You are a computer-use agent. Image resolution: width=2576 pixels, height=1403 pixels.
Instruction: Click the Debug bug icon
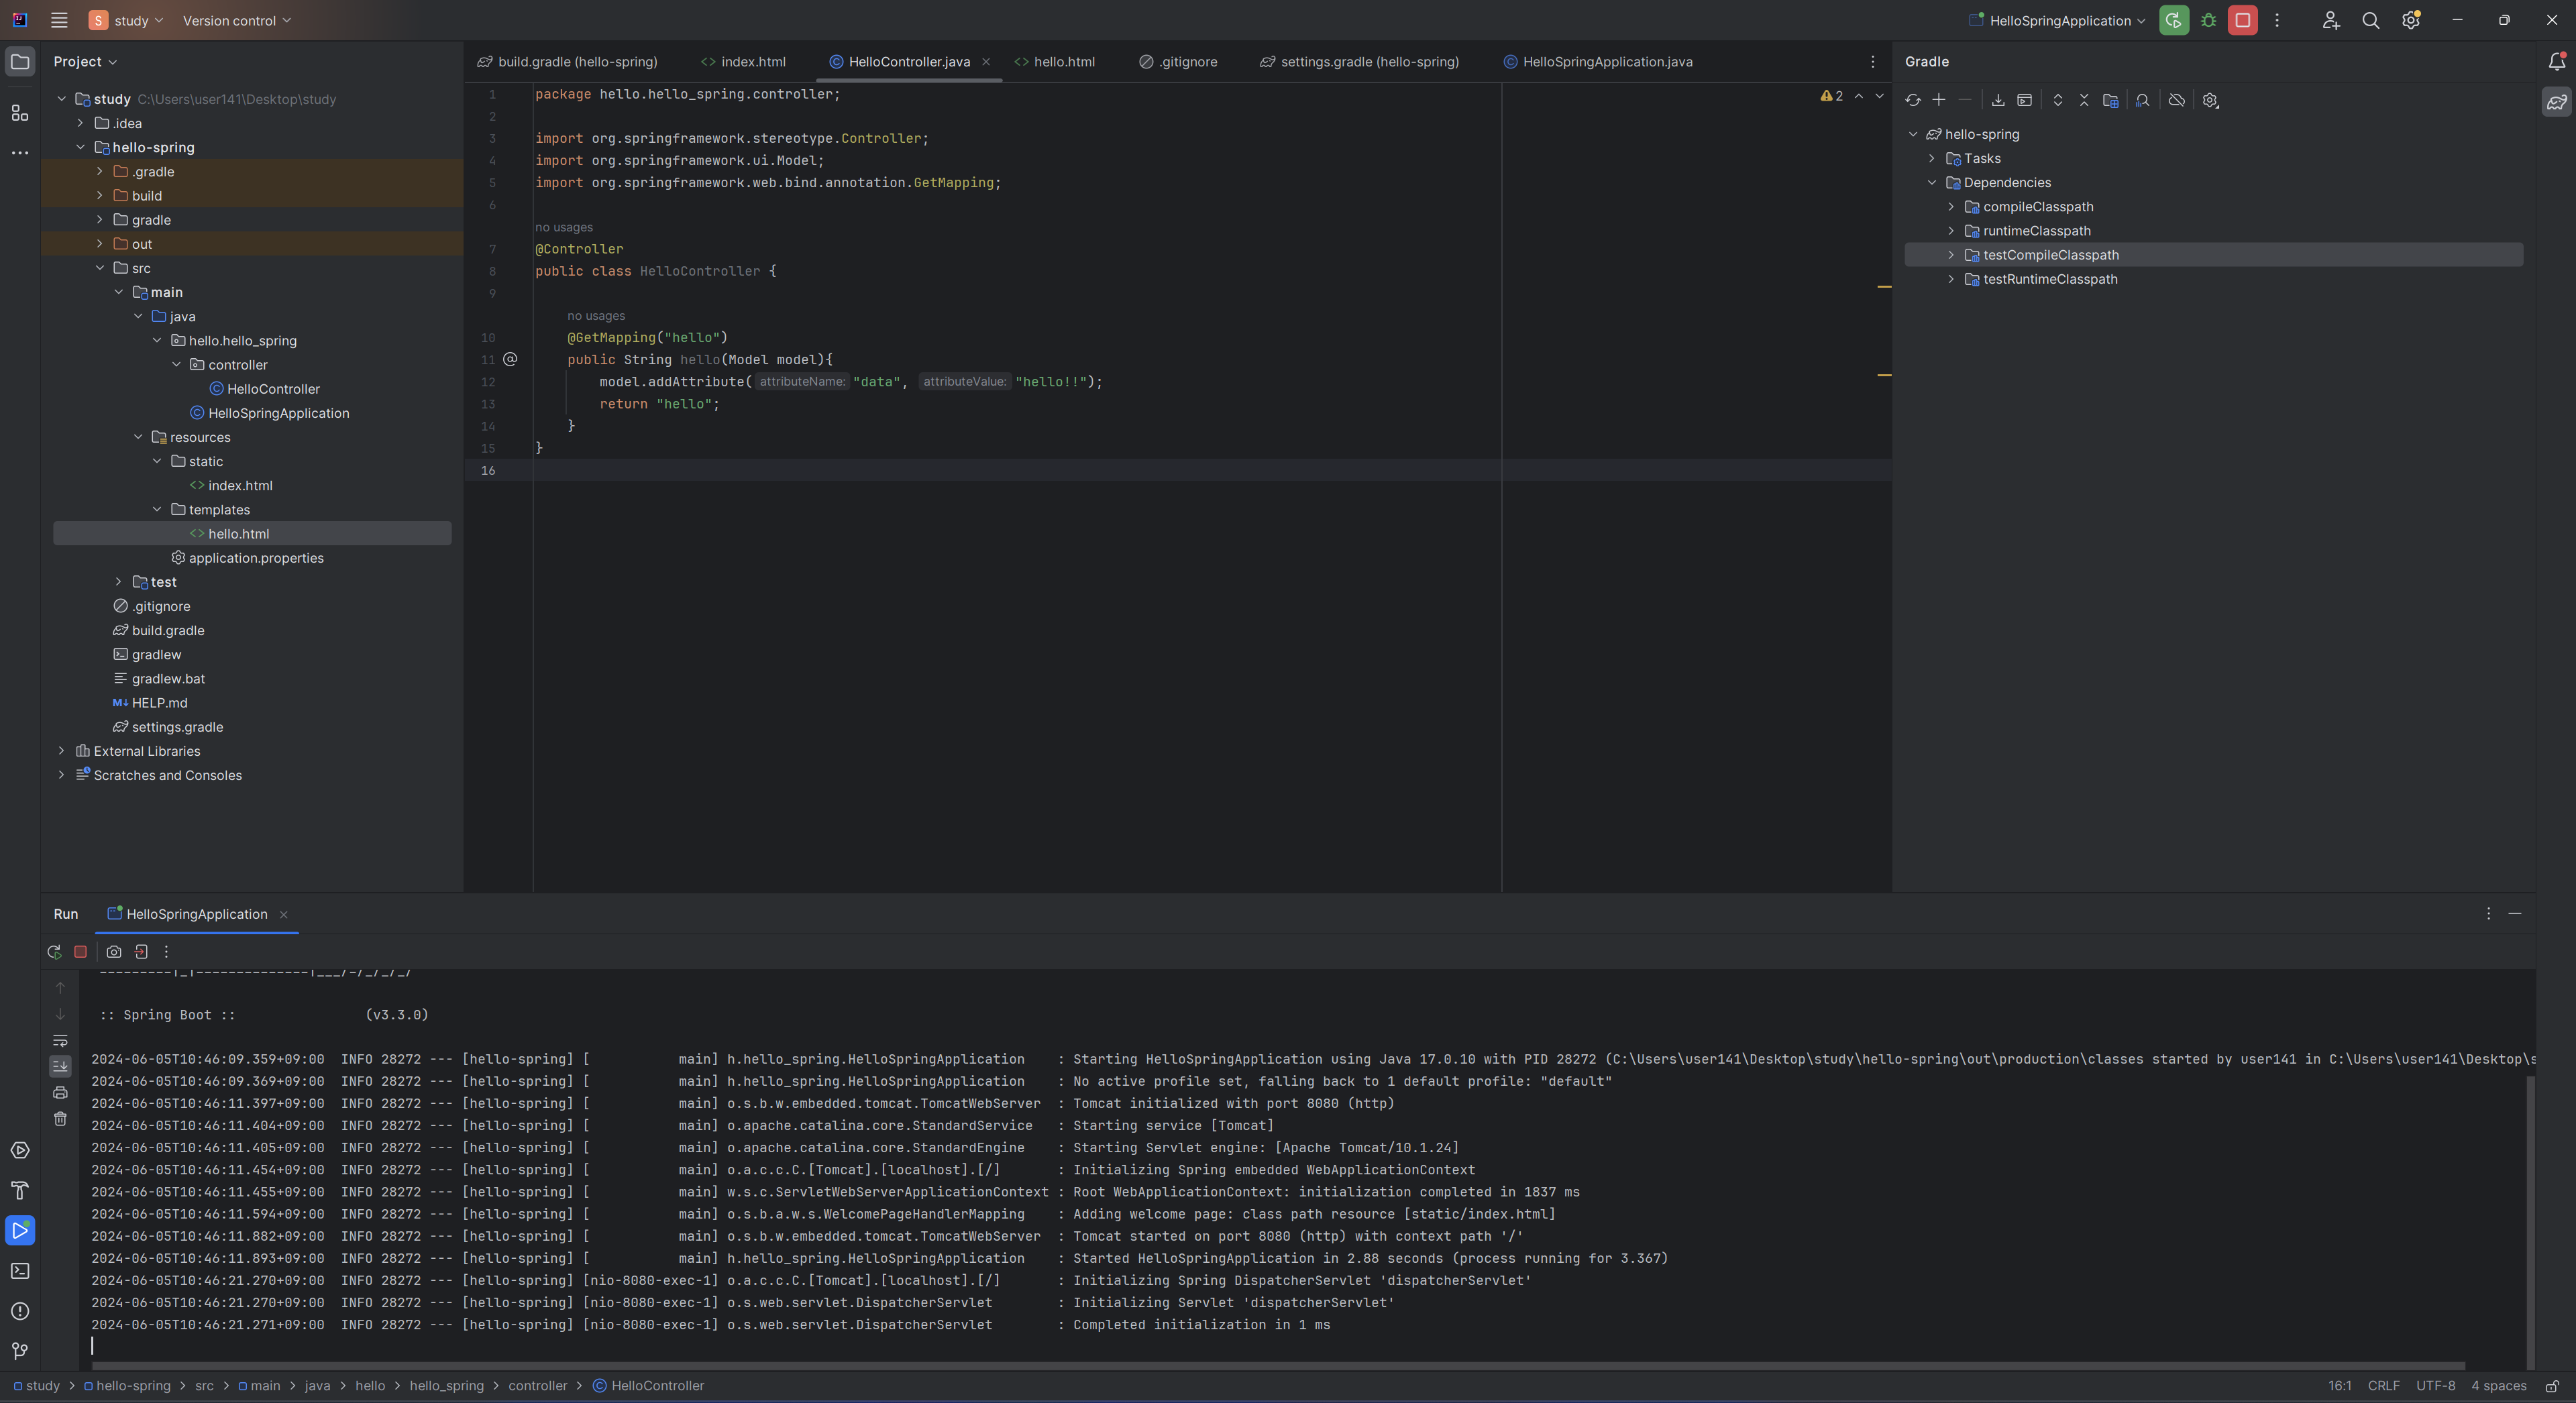click(2209, 20)
